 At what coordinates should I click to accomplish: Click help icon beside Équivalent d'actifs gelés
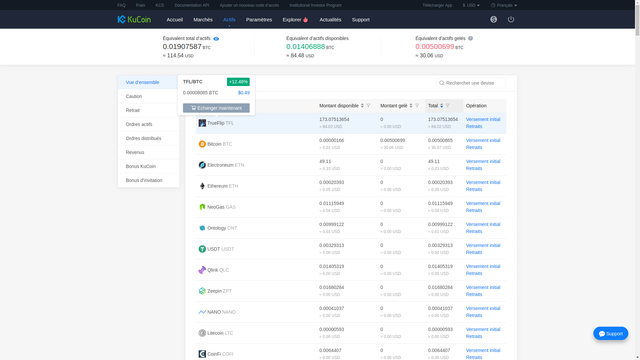click(x=470, y=38)
